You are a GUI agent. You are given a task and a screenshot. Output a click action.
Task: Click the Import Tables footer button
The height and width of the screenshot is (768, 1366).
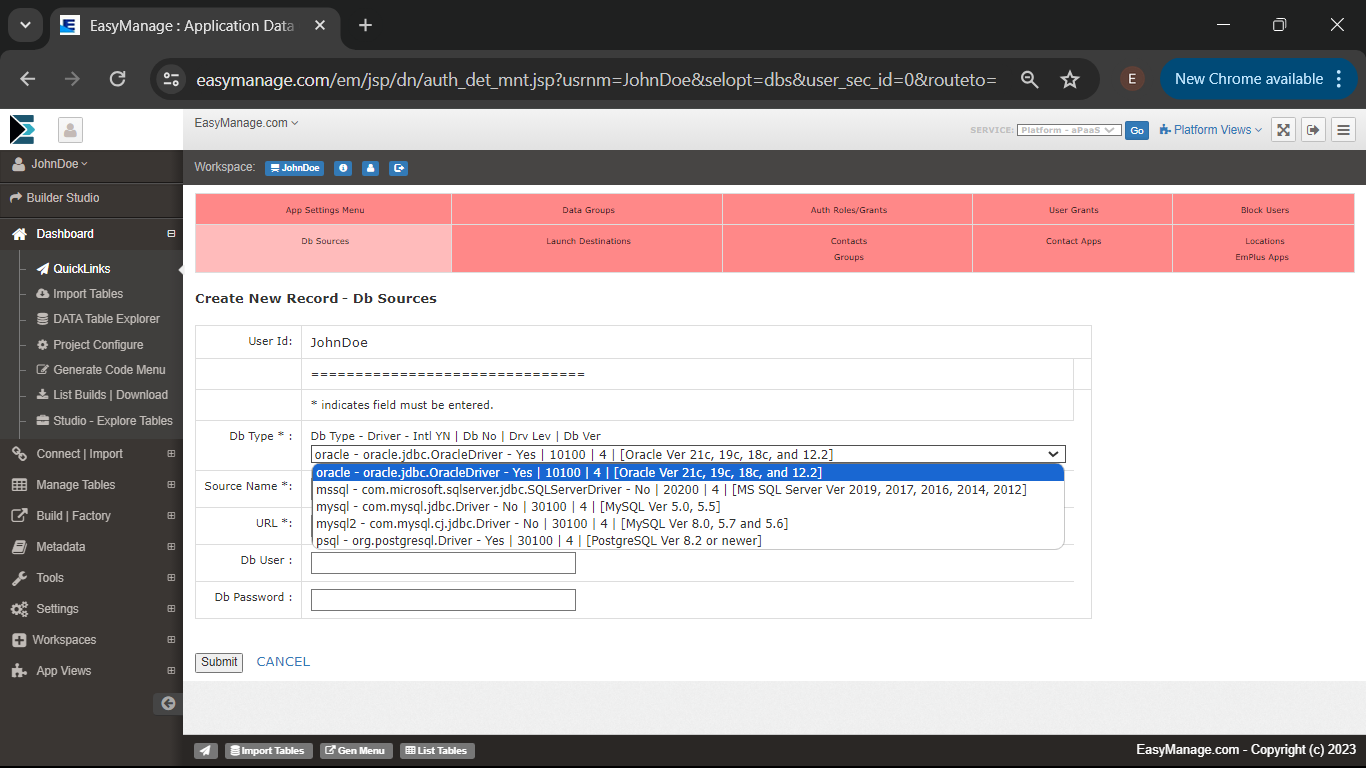(269, 751)
